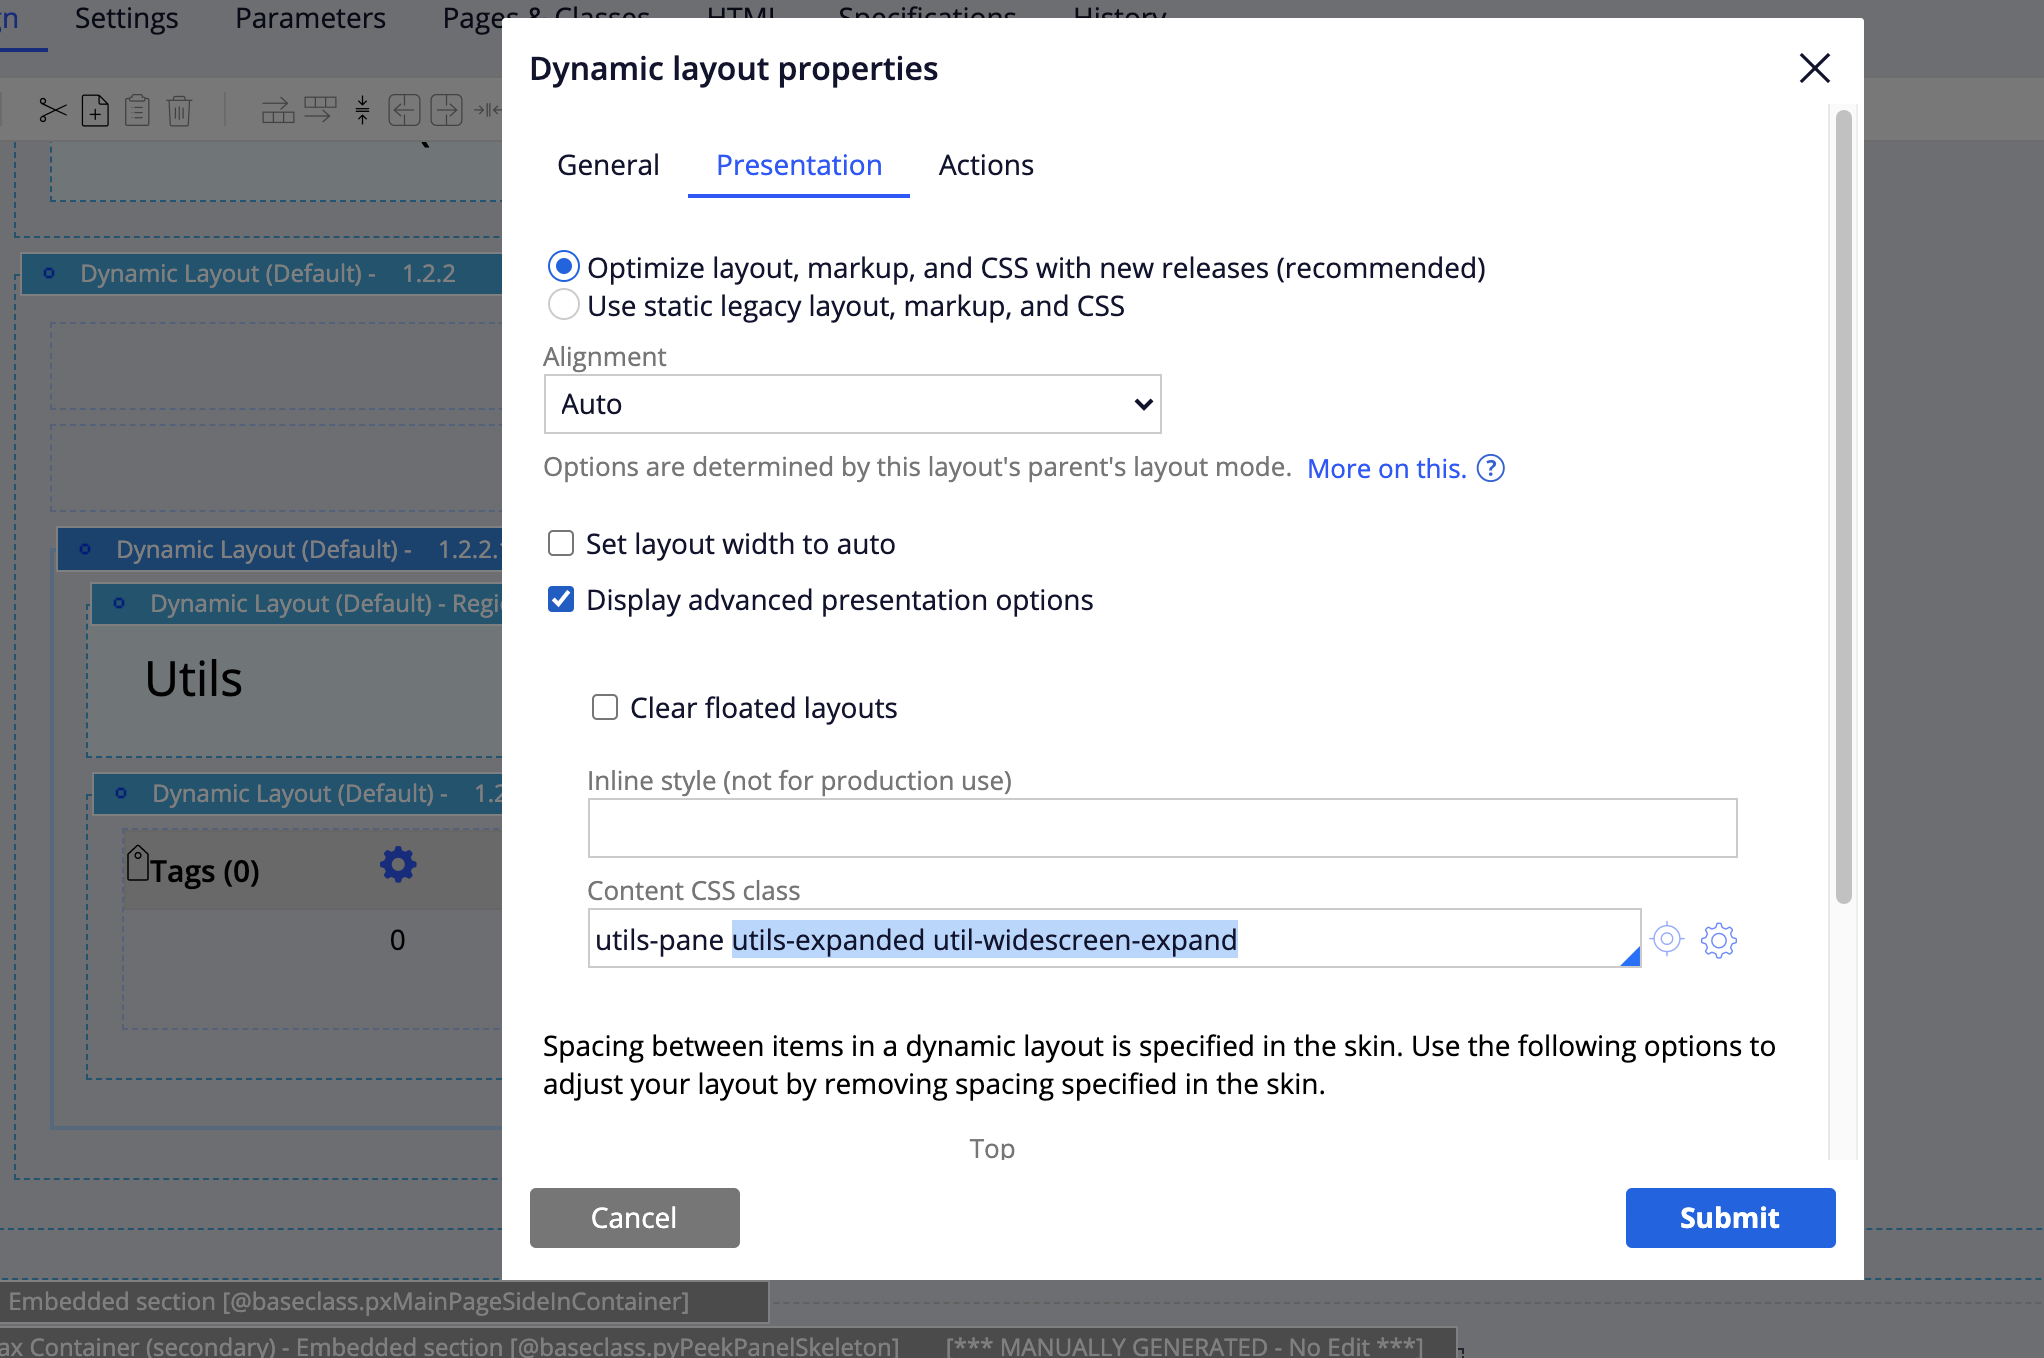Click the move left arrow box icon
This screenshot has height=1358, width=2044.
pos(404,110)
